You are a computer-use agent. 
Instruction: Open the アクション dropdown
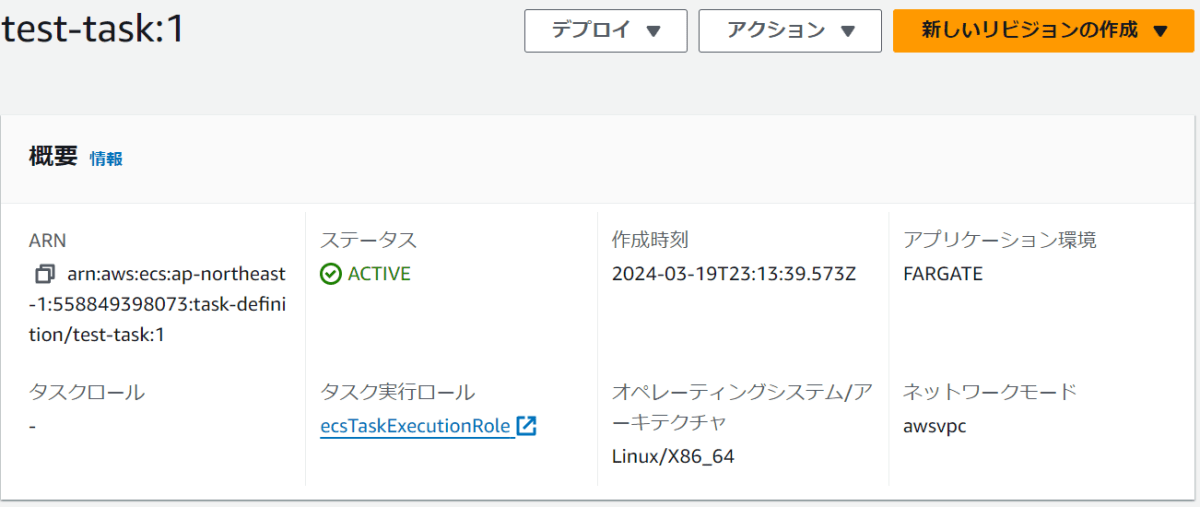[x=790, y=31]
